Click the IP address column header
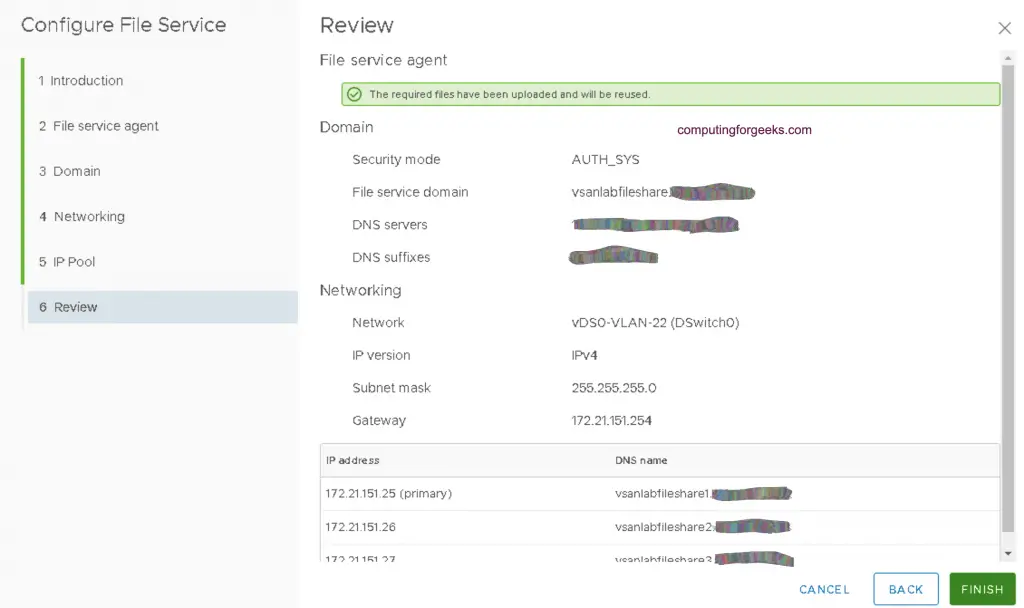The width and height of the screenshot is (1024, 608). pyautogui.click(x=353, y=460)
